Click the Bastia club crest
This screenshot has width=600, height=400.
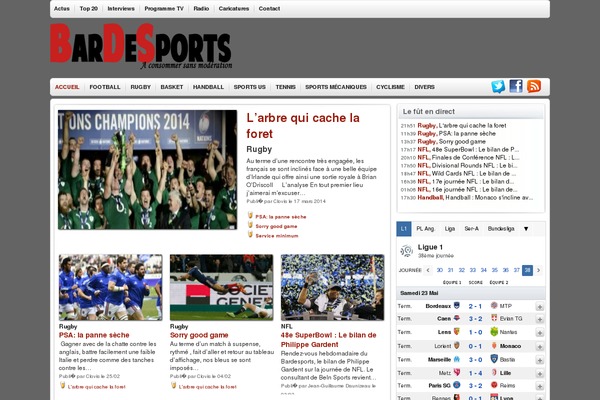click(x=494, y=359)
